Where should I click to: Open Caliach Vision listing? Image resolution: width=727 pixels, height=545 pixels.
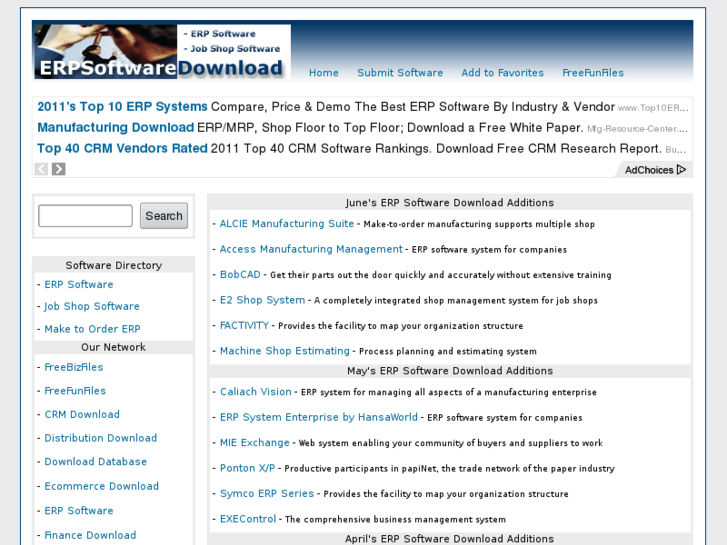255,392
